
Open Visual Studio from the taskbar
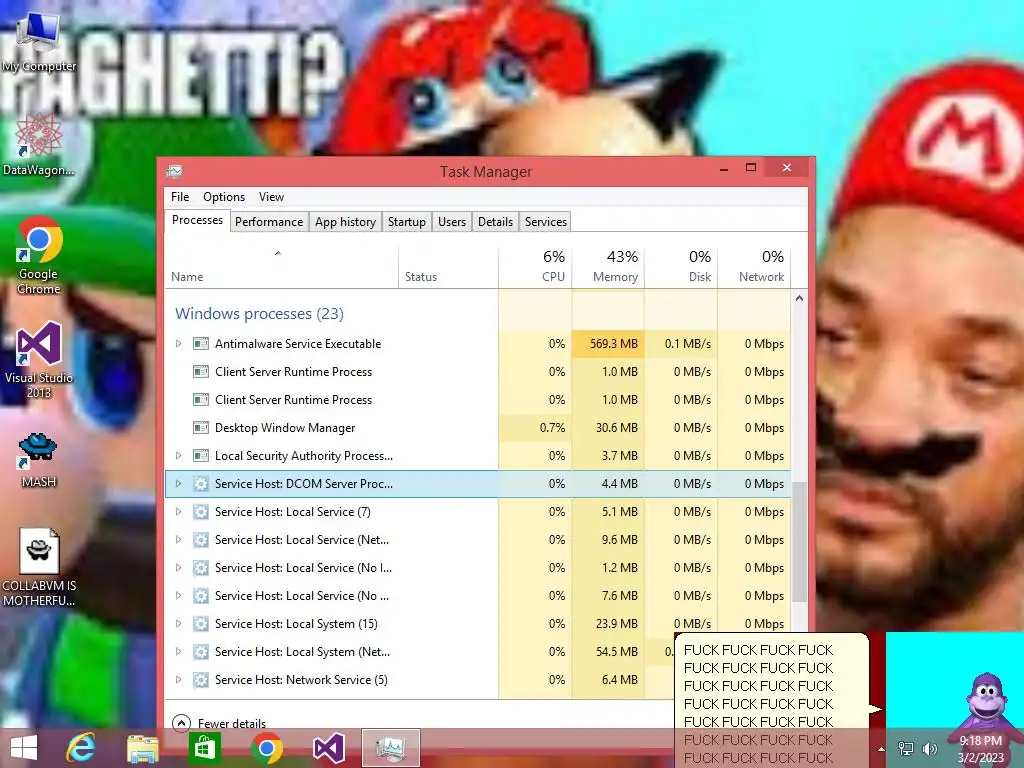point(328,748)
